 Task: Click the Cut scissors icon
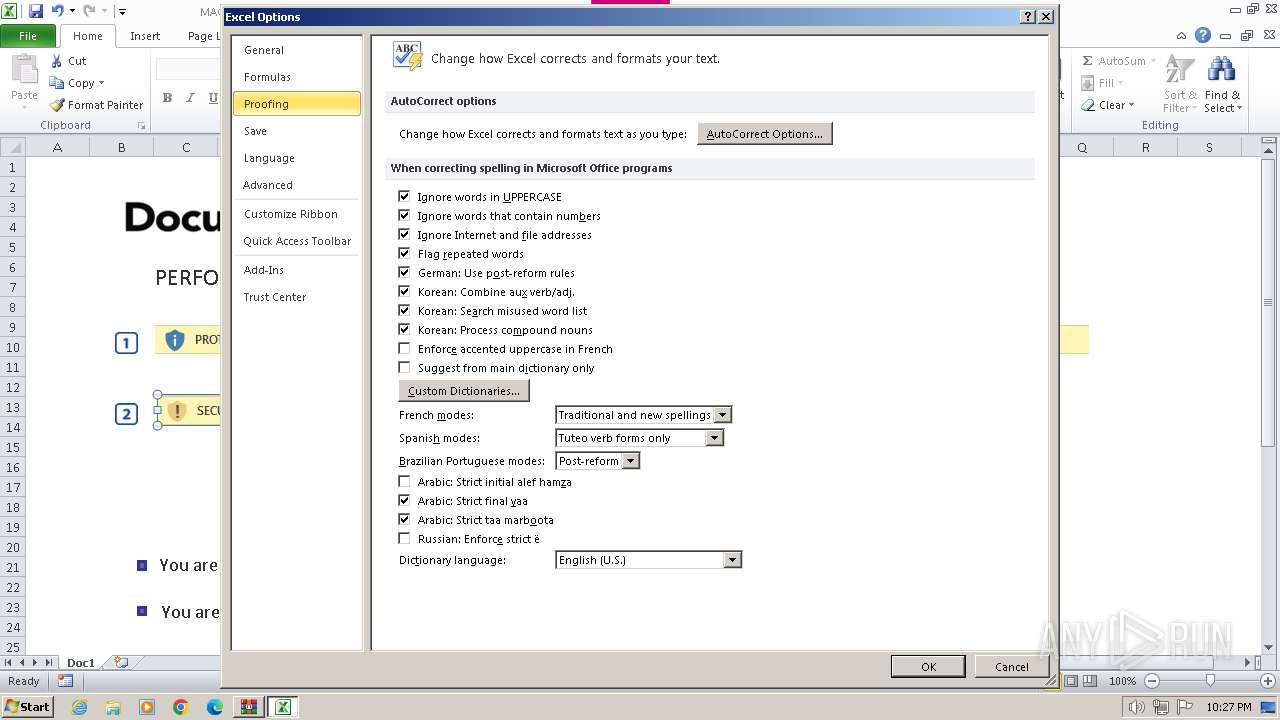point(57,61)
